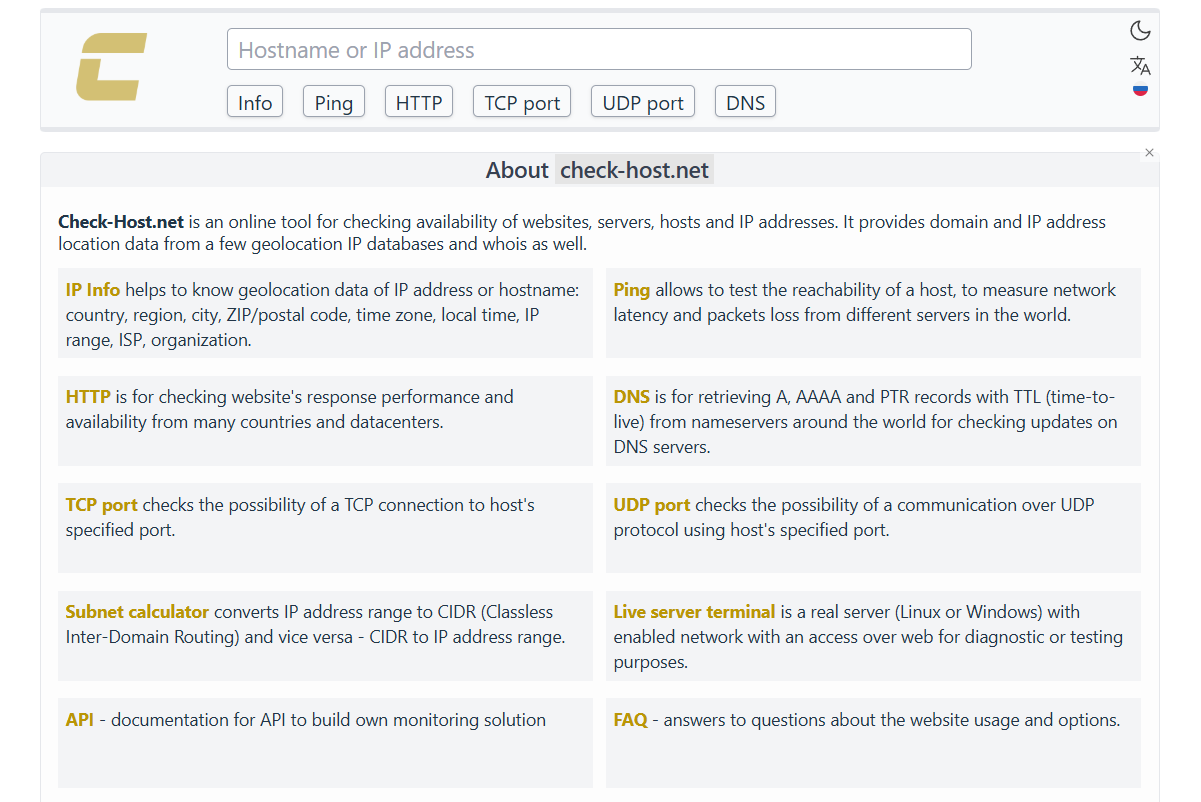Toggle dark mode moon icon
Viewport: 1201px width, 802px height.
[x=1140, y=31]
